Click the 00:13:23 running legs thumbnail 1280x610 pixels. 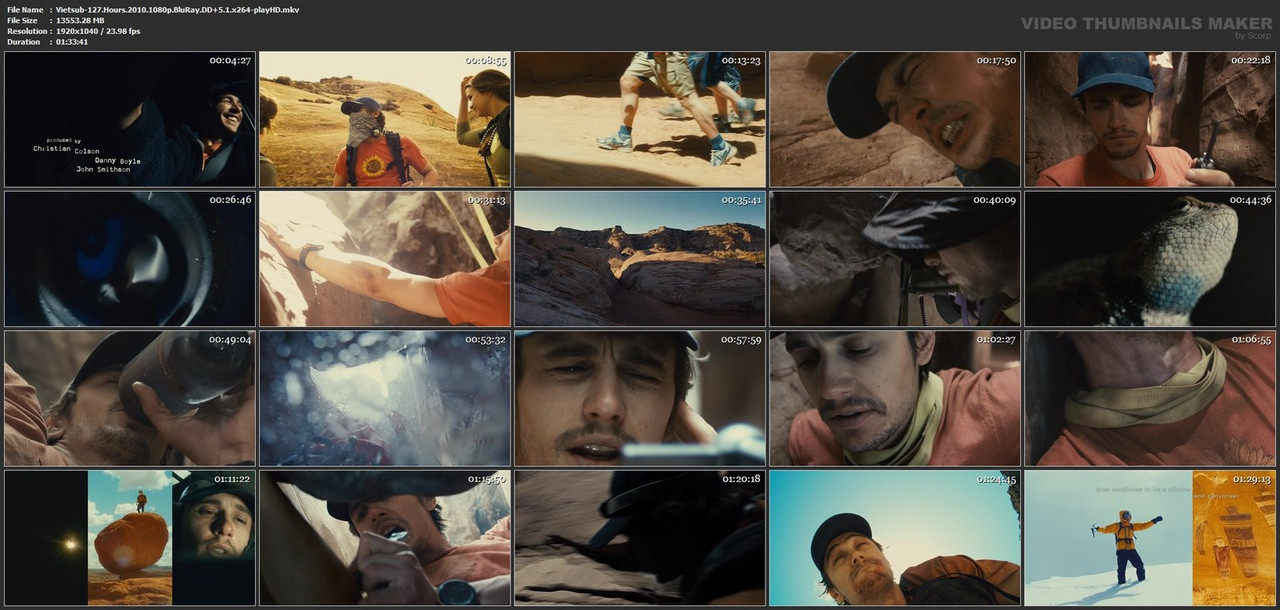(640, 119)
